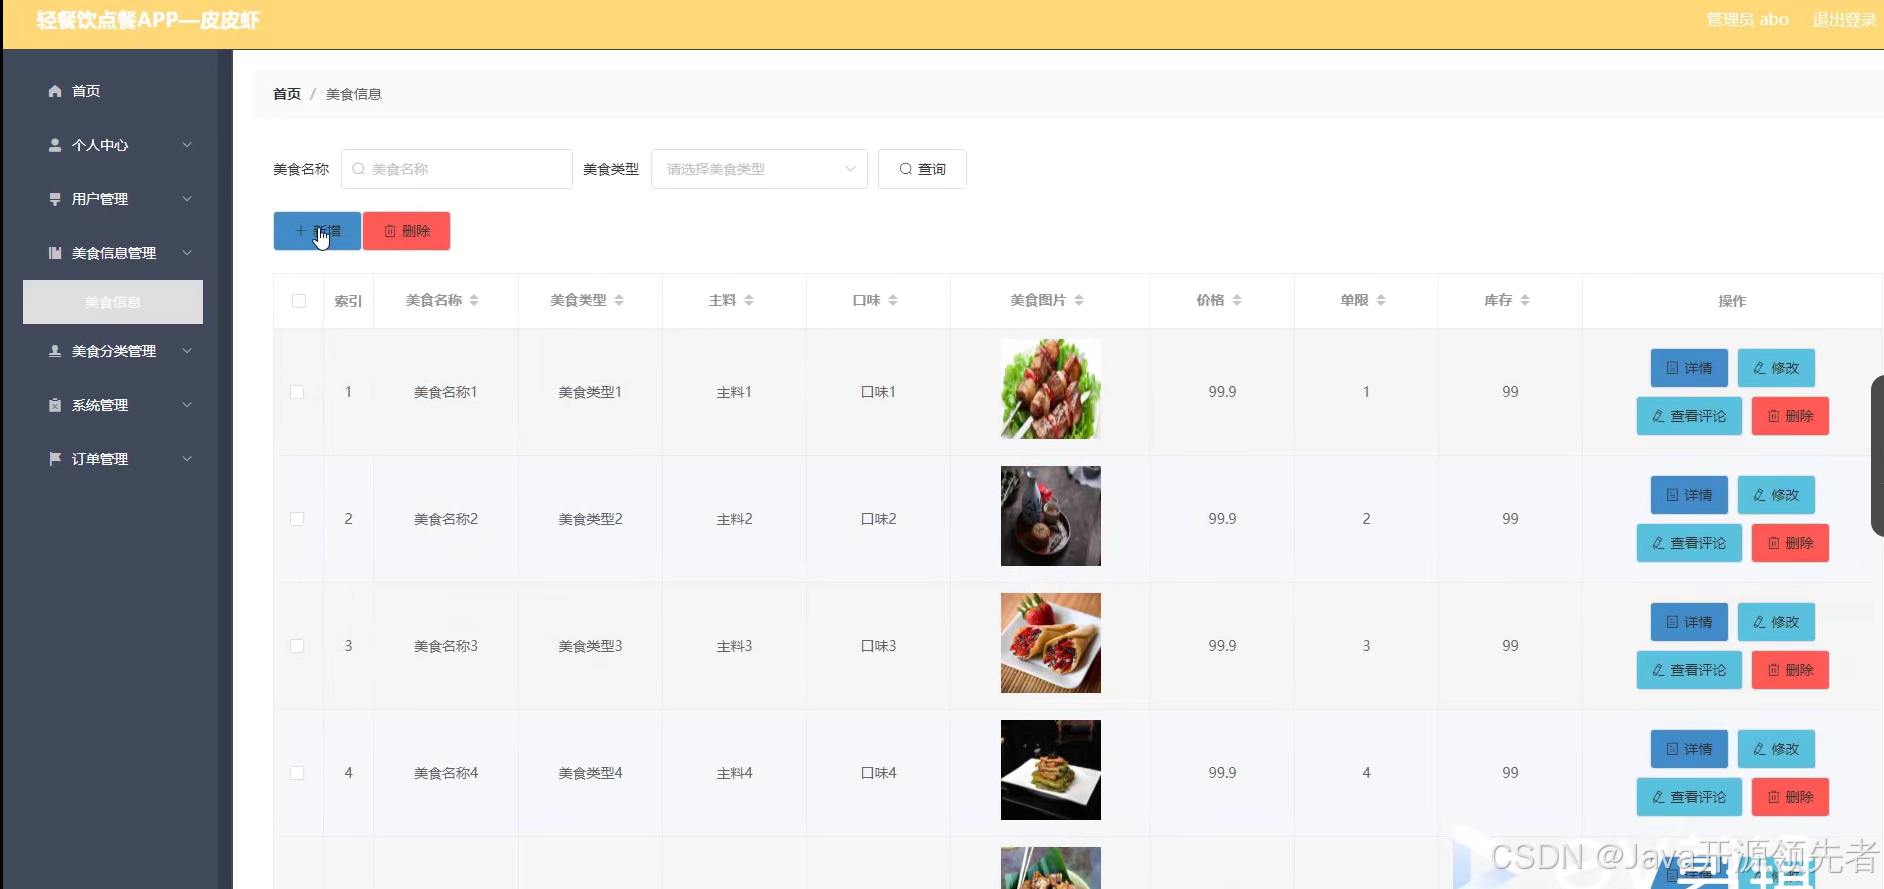Sort the table by 主料 column
The height and width of the screenshot is (889, 1884).
(749, 300)
